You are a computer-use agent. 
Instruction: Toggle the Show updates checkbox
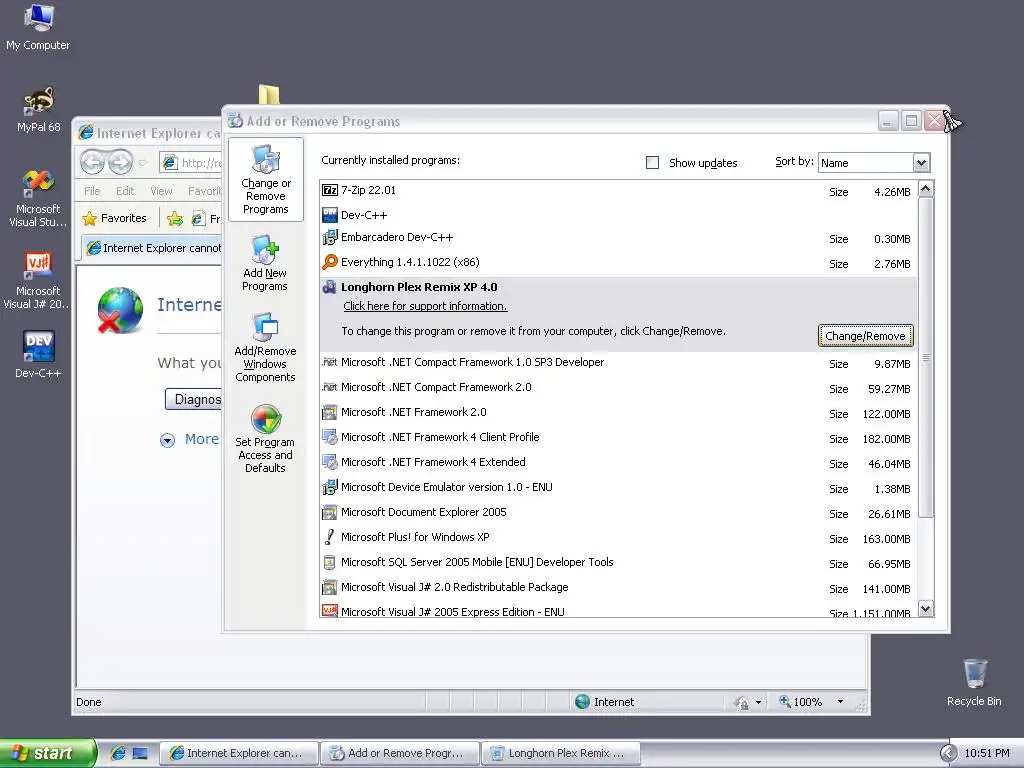pyautogui.click(x=652, y=163)
